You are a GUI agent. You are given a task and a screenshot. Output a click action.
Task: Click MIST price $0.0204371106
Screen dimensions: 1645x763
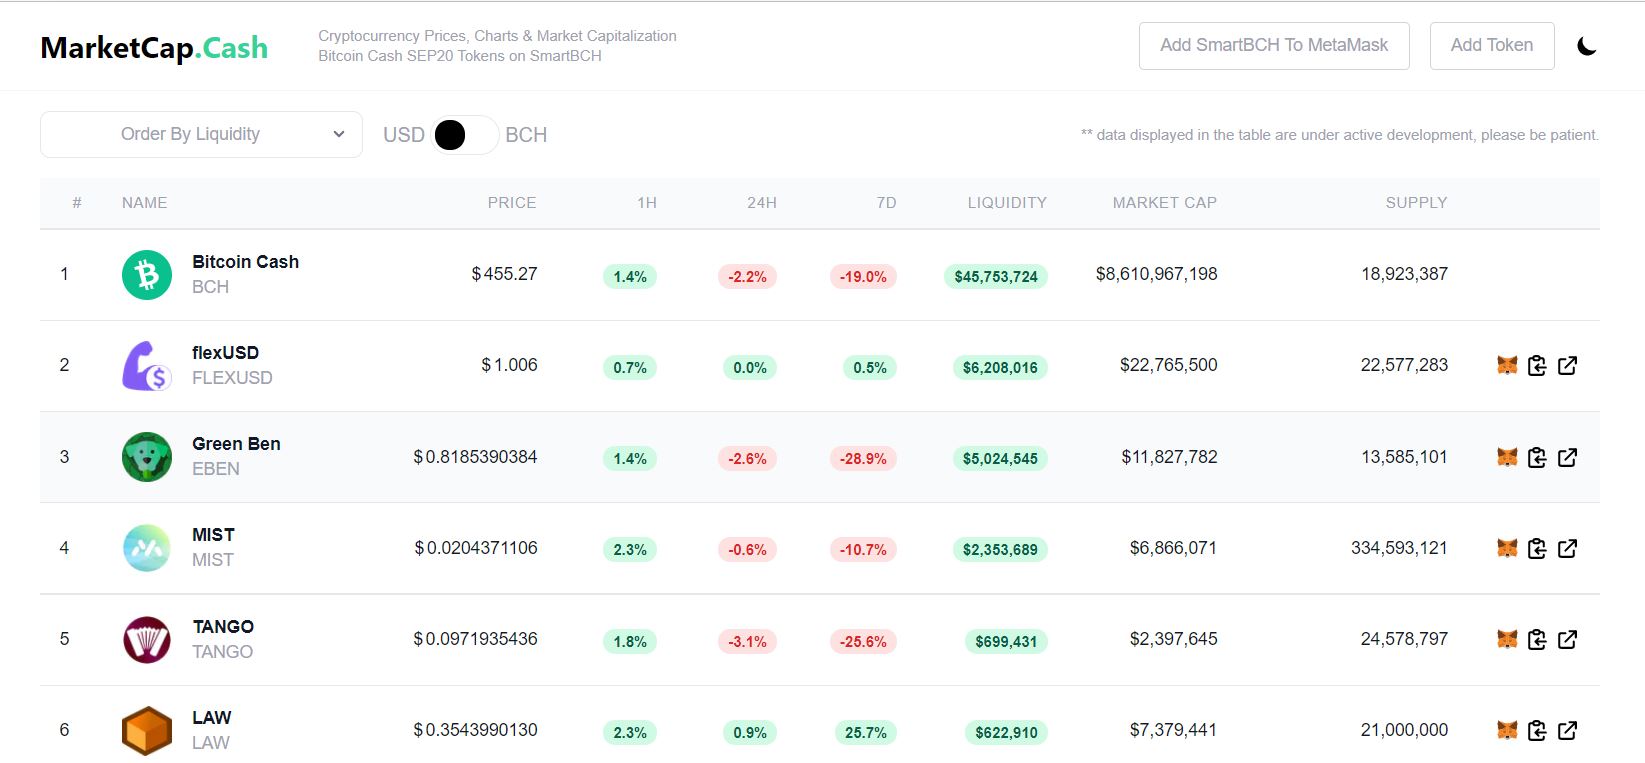(476, 548)
